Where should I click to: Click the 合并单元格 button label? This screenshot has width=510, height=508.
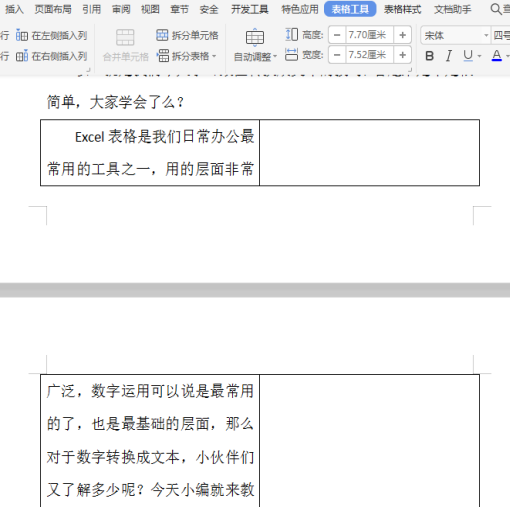point(125,57)
